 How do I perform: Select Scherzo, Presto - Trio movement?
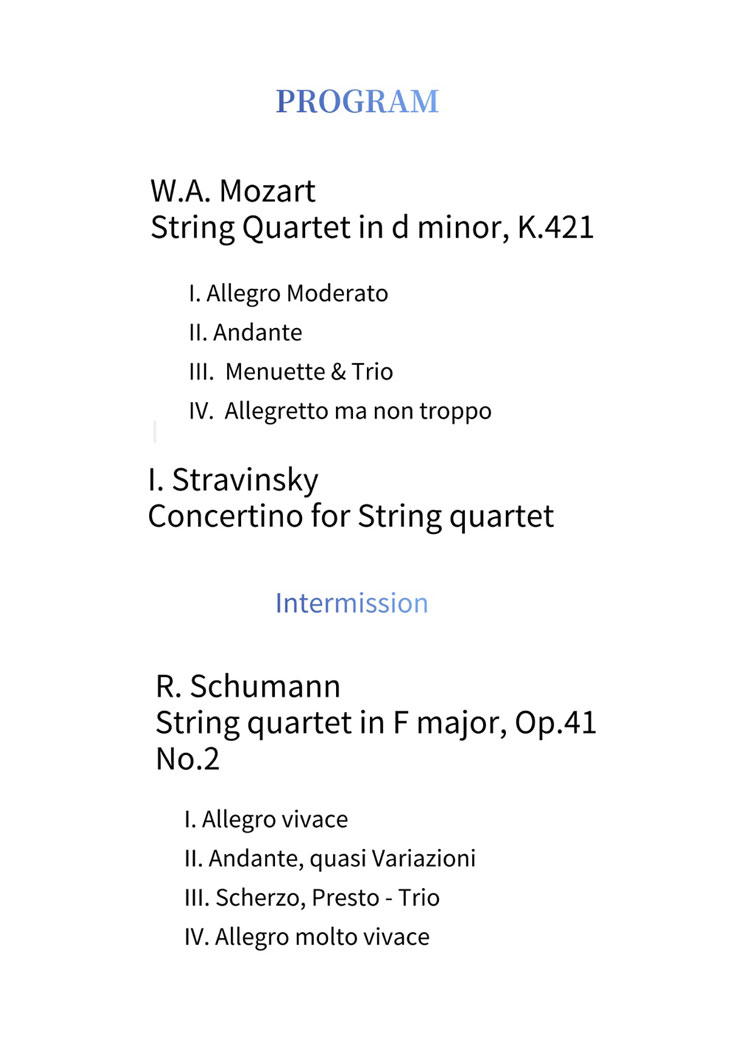pyautogui.click(x=312, y=898)
